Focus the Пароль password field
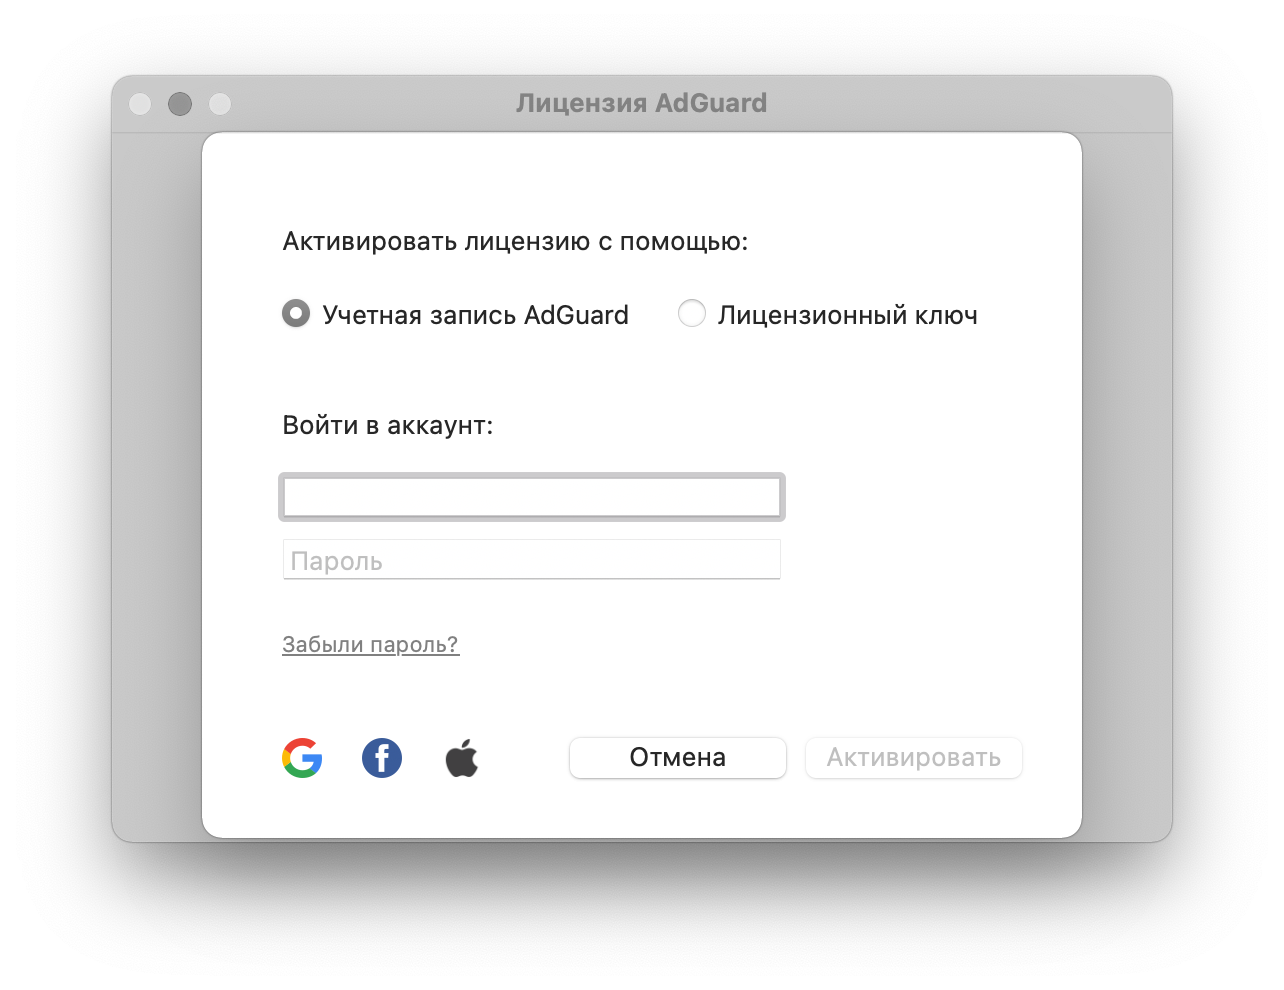This screenshot has width=1284, height=990. point(532,560)
